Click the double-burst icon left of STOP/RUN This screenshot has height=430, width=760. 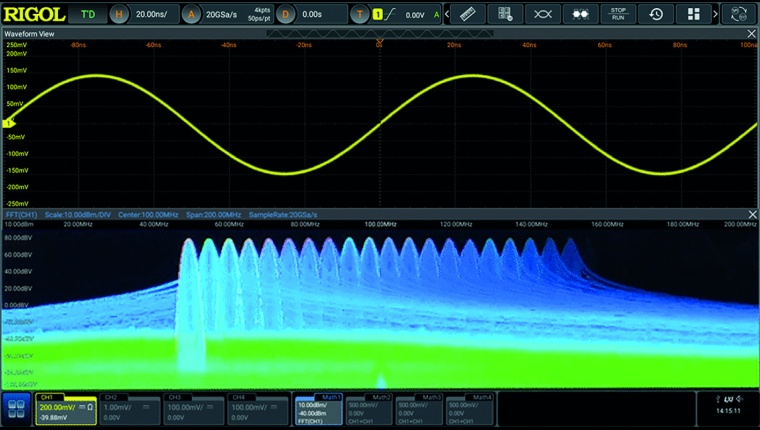click(x=580, y=14)
